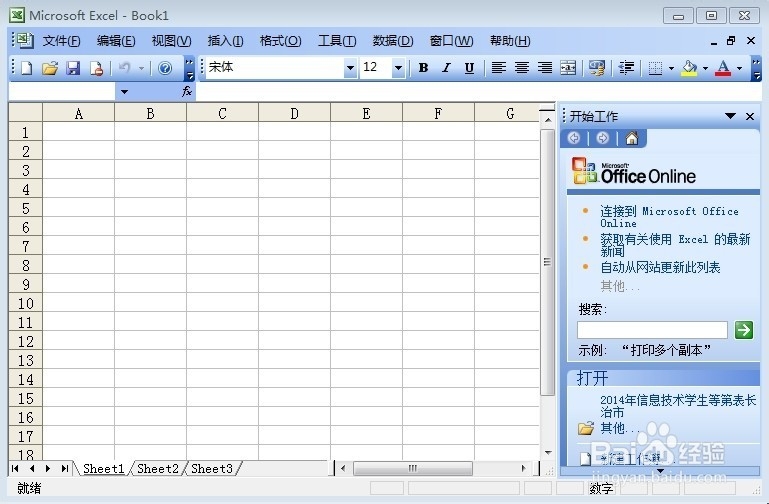Screen dimensions: 769x504
Task: Expand formatting toolbar options chevron
Action: pyautogui.click(x=756, y=69)
